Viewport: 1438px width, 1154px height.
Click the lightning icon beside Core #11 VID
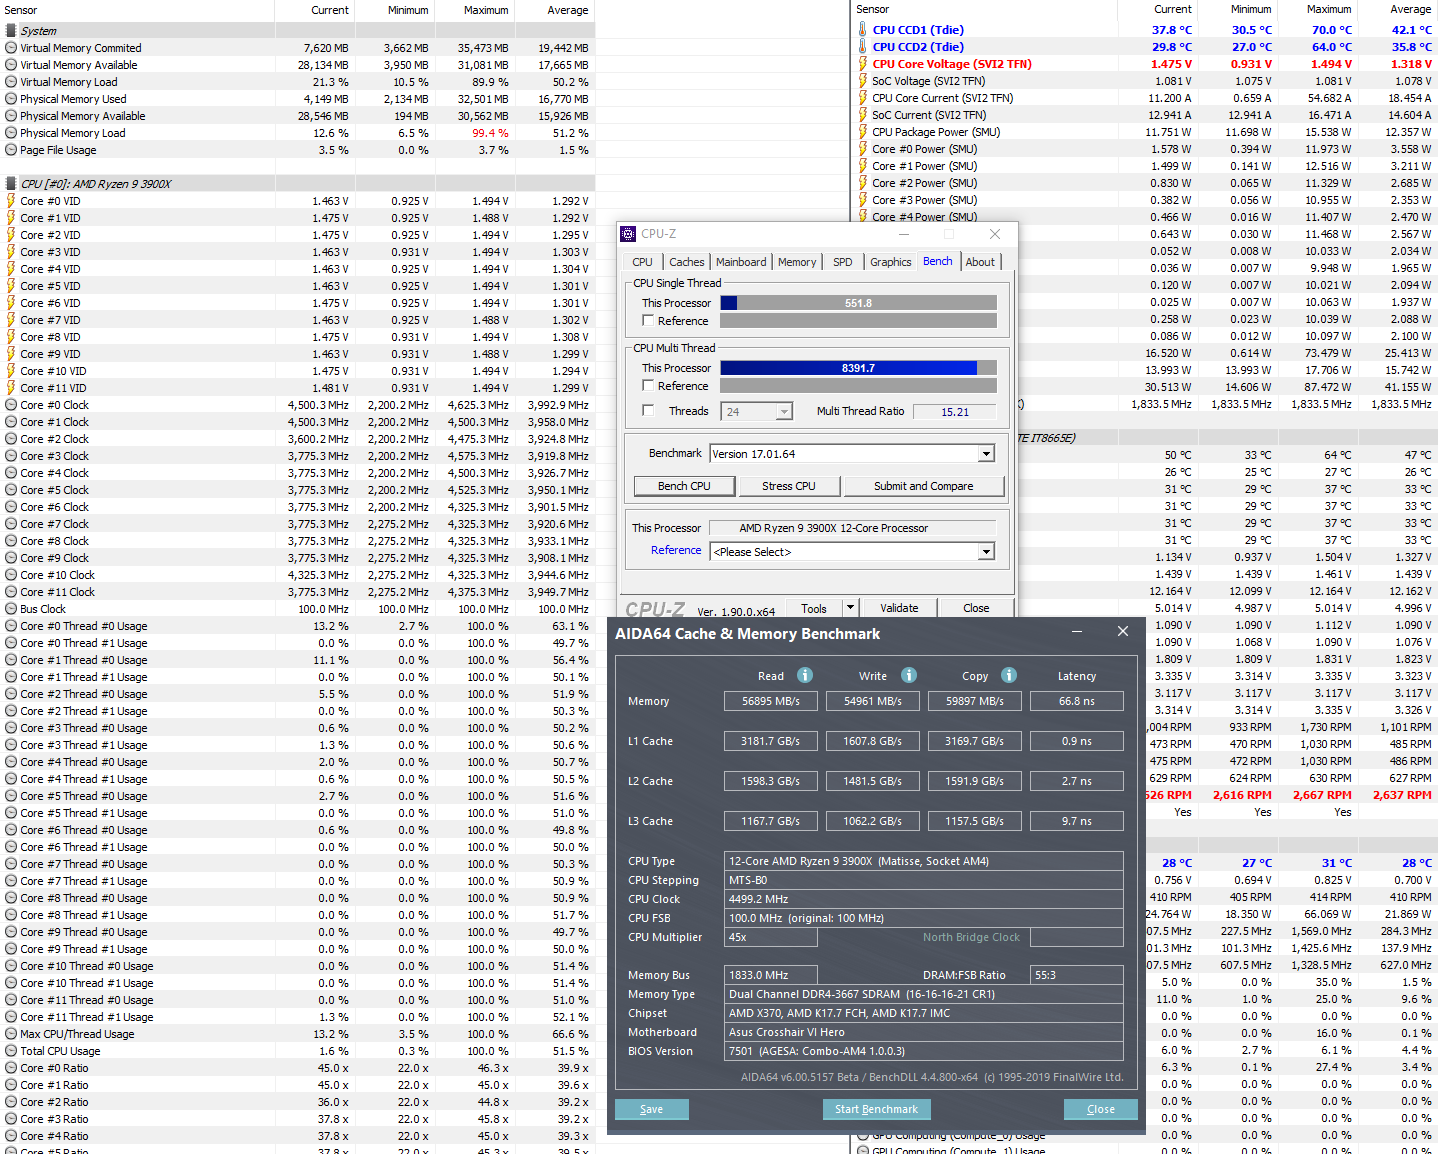[x=11, y=388]
